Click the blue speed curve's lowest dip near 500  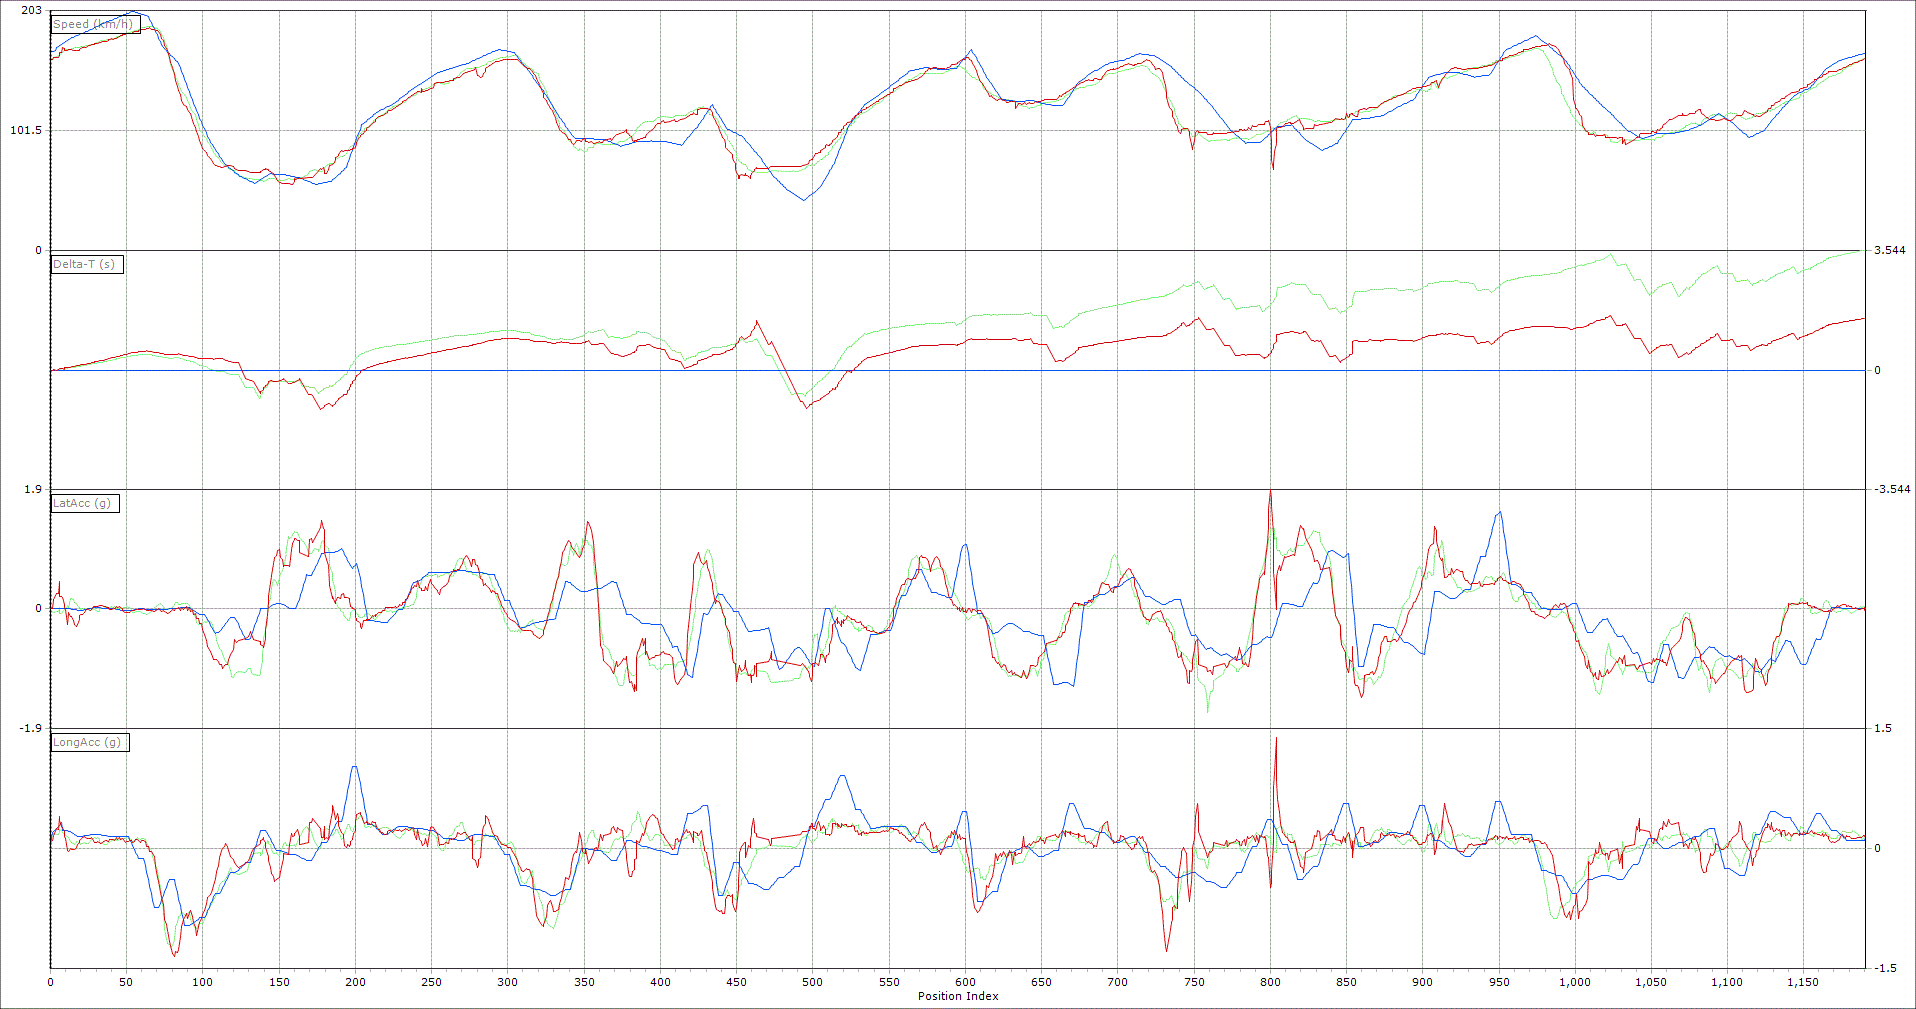click(803, 200)
